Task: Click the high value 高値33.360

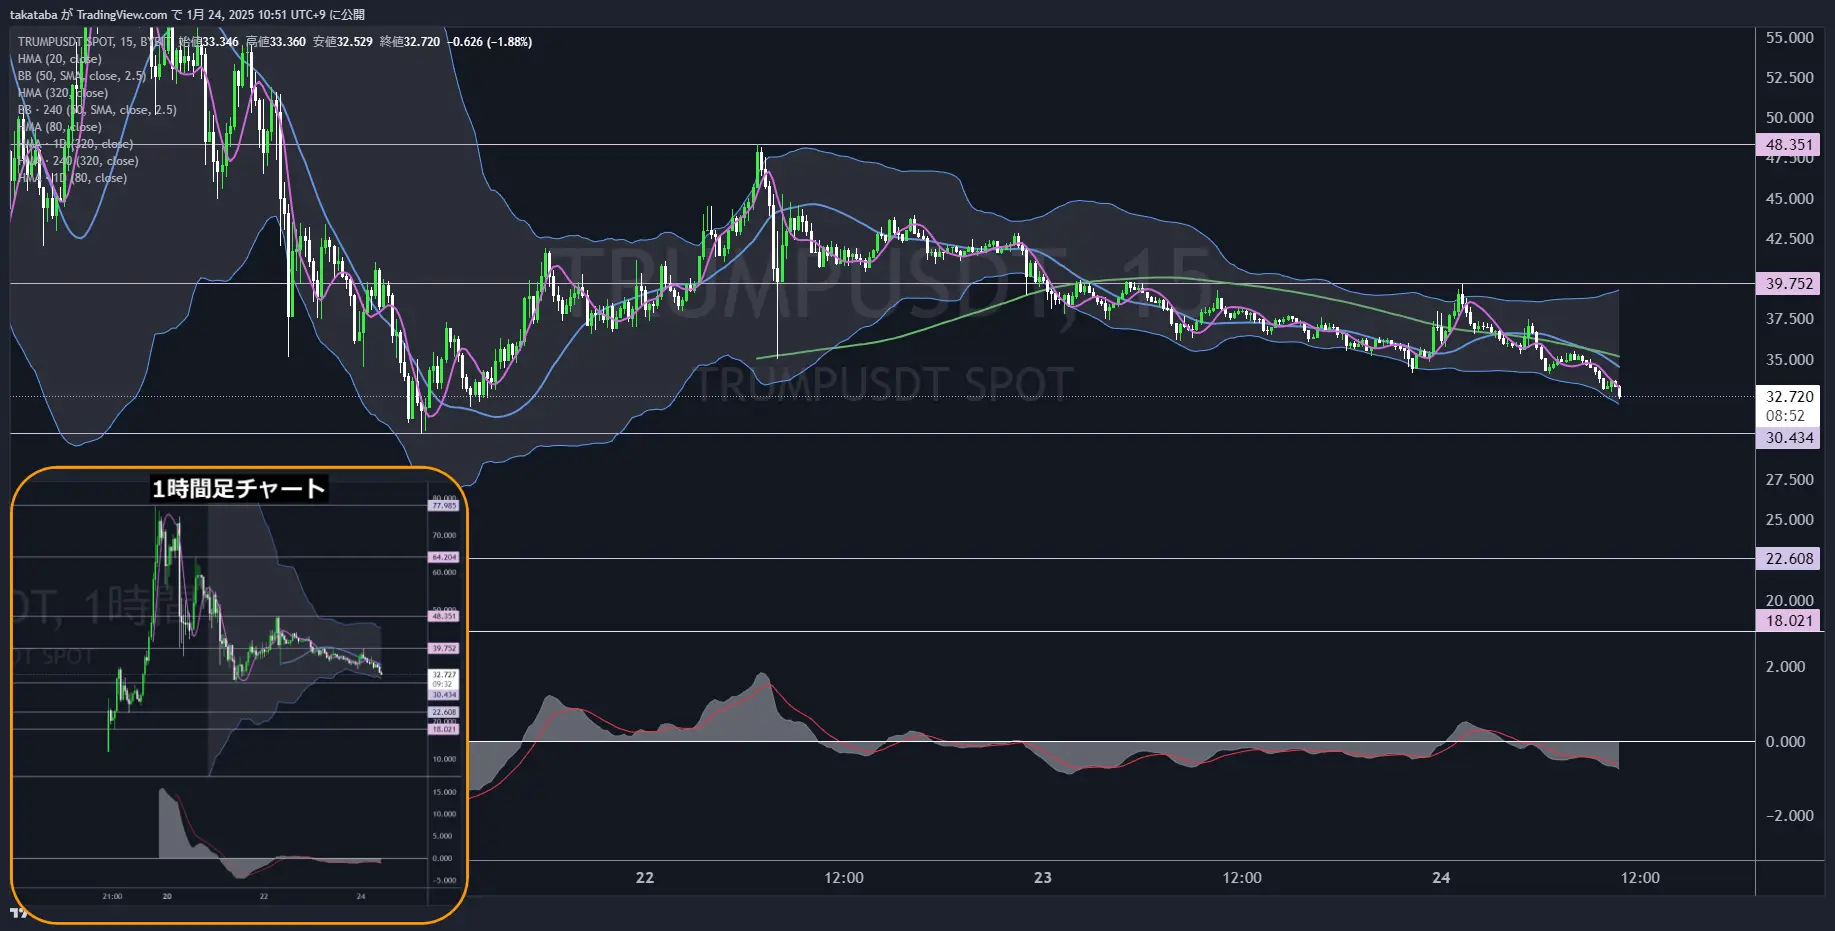Action: (x=276, y=42)
